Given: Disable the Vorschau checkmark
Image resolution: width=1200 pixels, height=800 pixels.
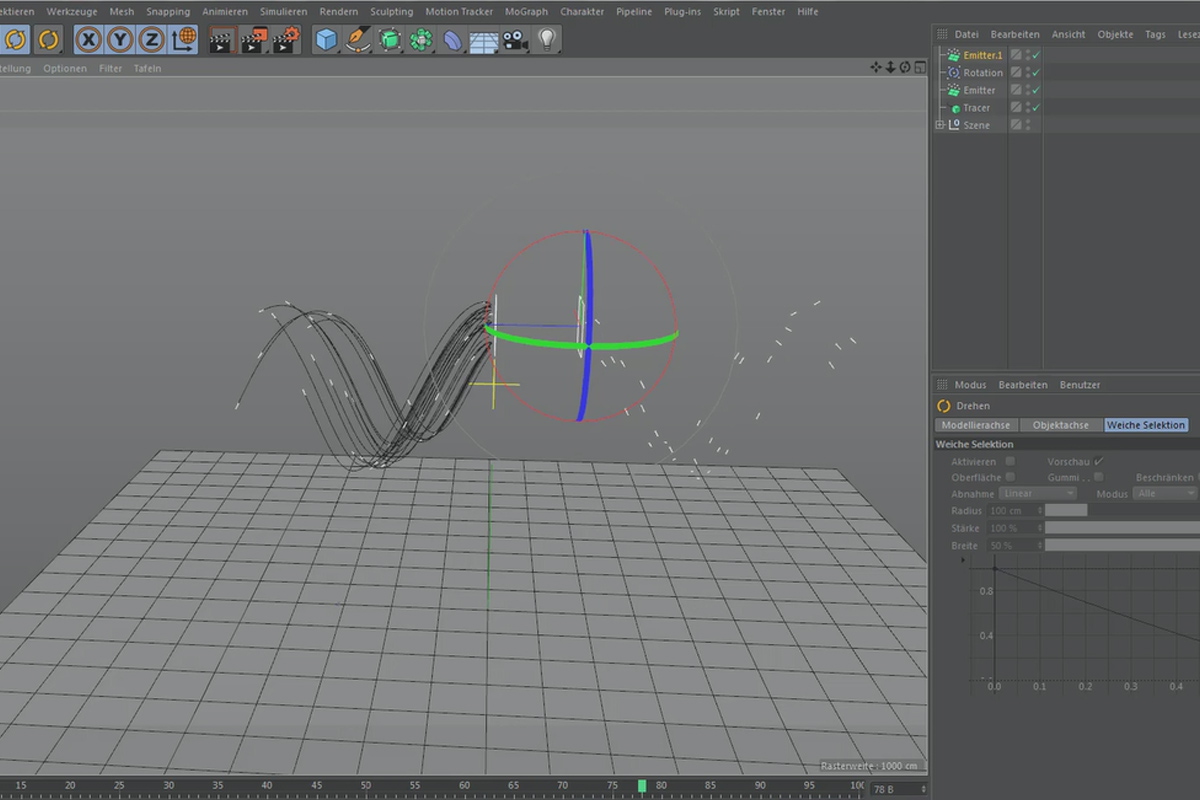Looking at the screenshot, I should click(x=1097, y=461).
